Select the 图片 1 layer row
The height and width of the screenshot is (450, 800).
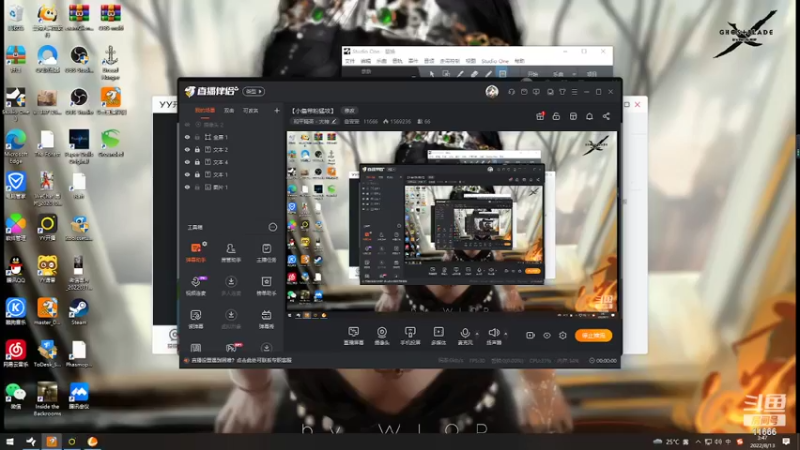[x=231, y=187]
